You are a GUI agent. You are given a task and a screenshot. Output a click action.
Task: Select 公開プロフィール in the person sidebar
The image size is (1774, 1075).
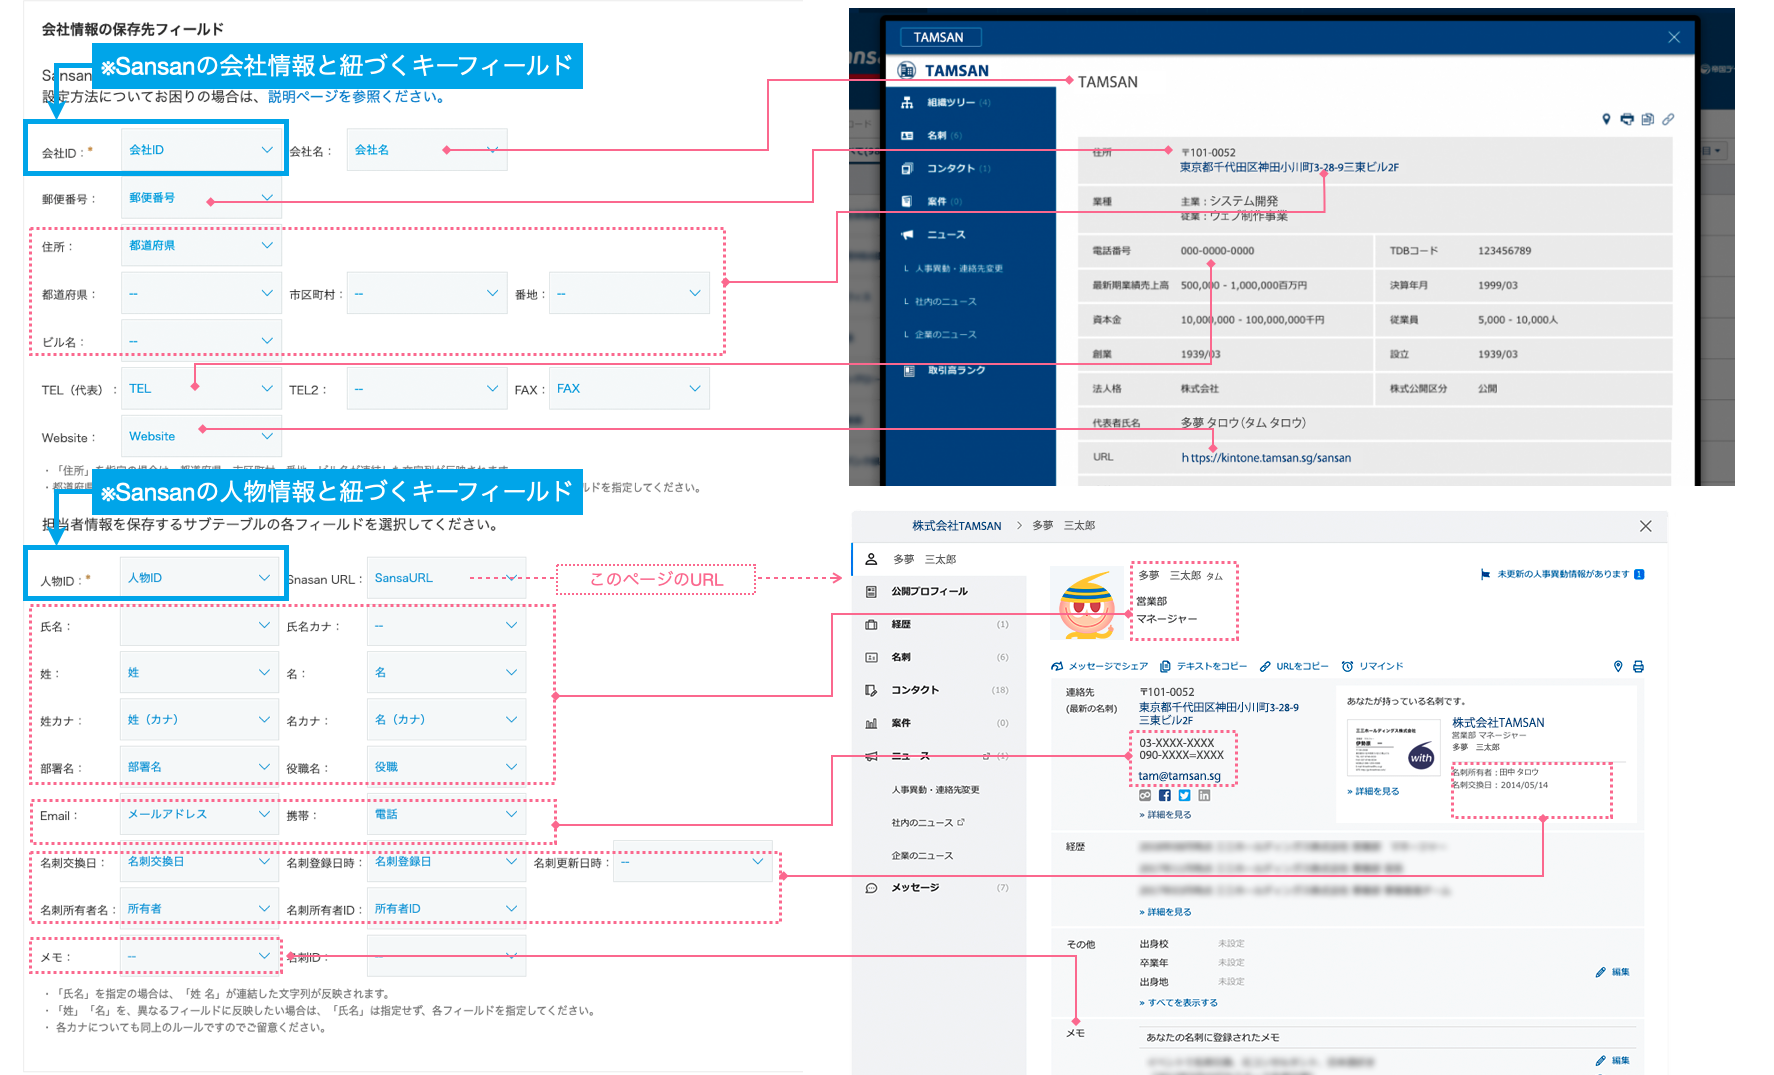(x=929, y=591)
